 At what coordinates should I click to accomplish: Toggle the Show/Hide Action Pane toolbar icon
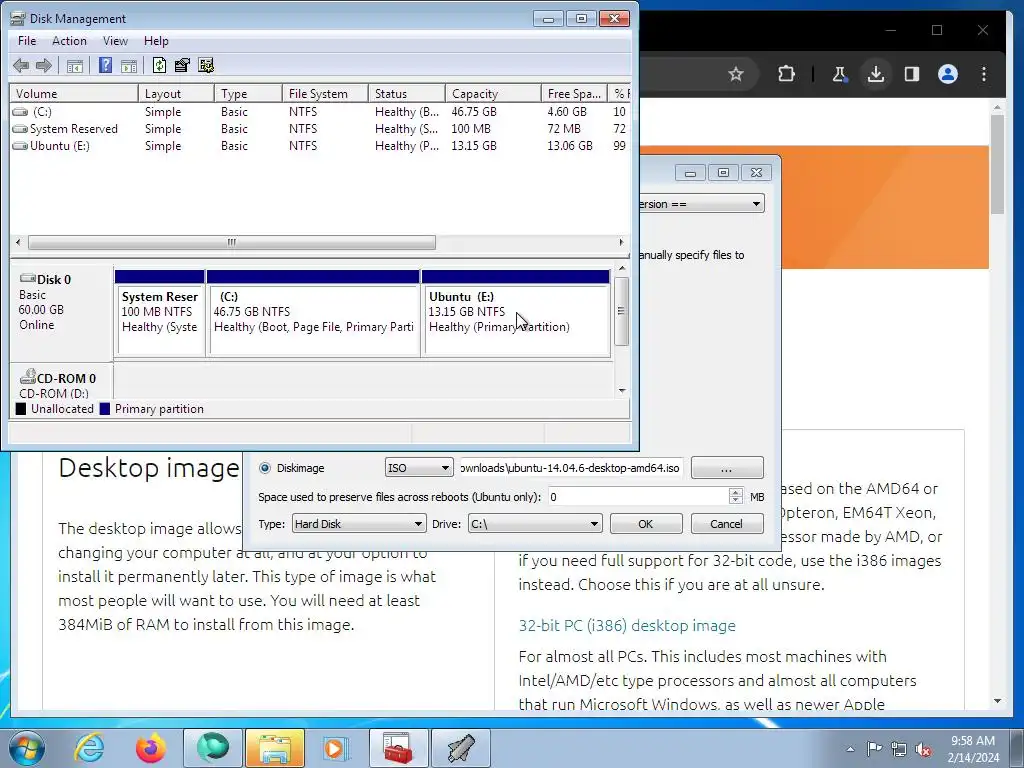coord(129,65)
